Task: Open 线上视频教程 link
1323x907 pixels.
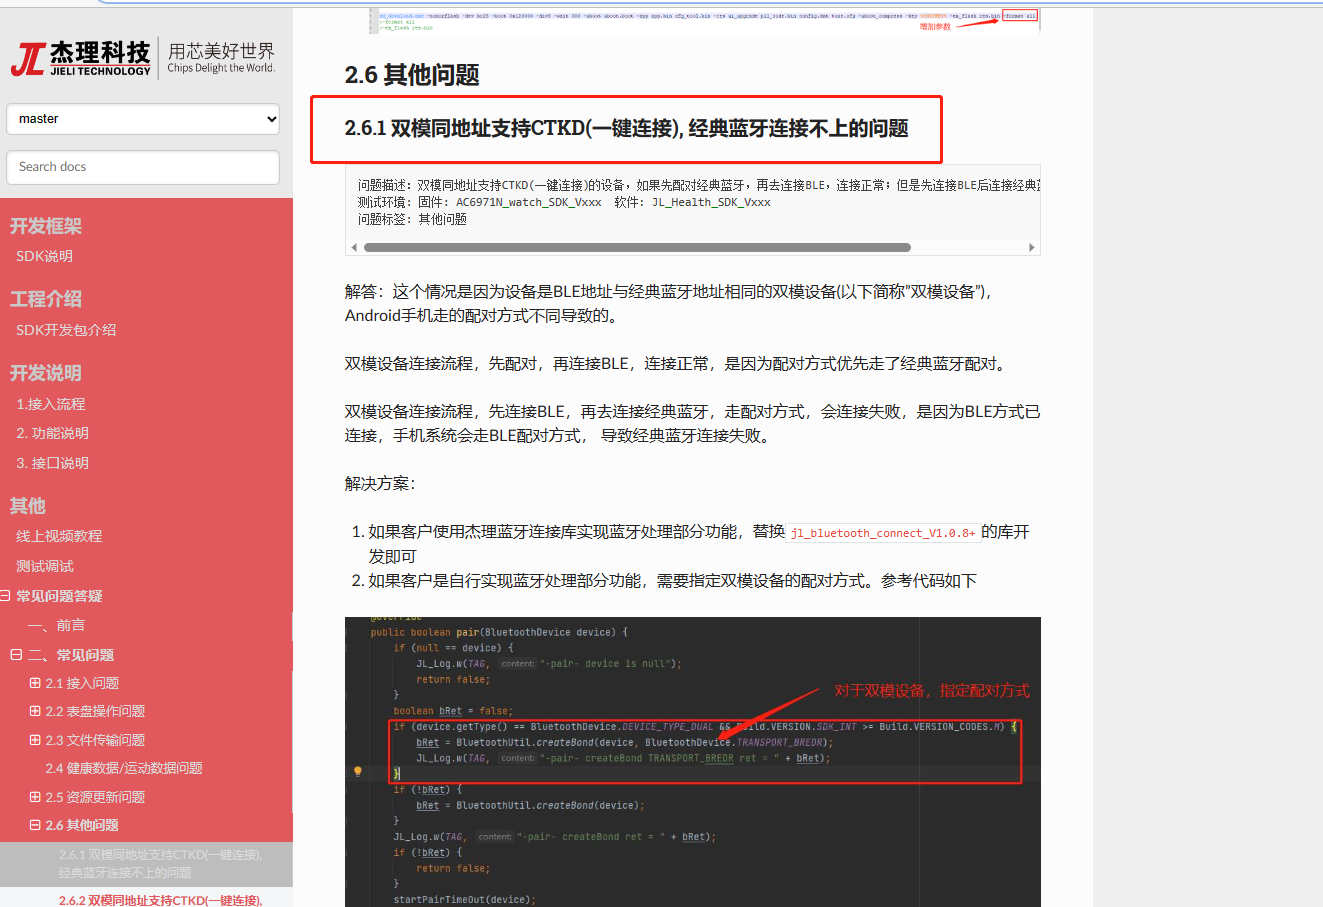Action: tap(59, 536)
